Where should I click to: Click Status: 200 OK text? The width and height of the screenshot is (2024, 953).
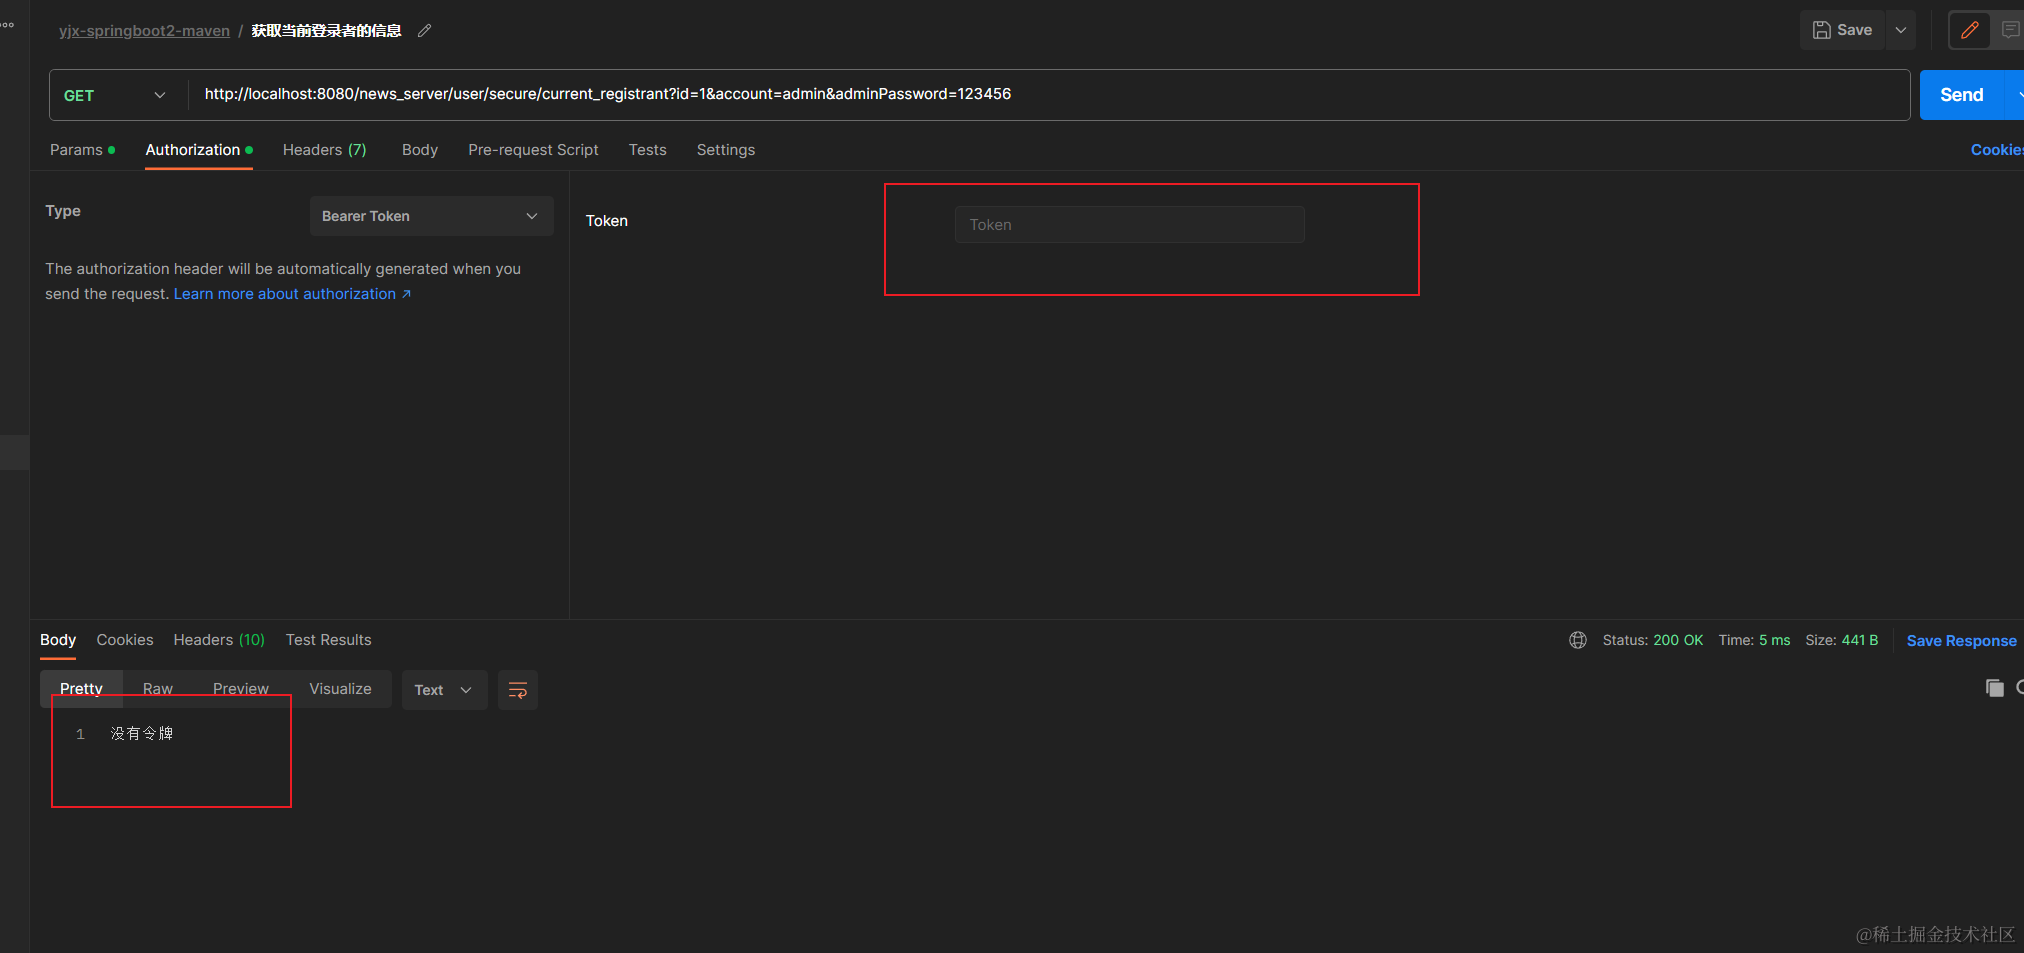(1652, 640)
